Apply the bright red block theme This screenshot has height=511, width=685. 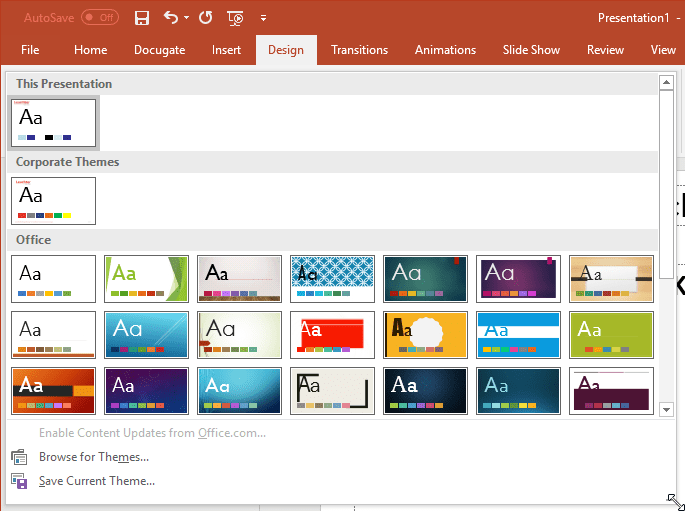332,335
